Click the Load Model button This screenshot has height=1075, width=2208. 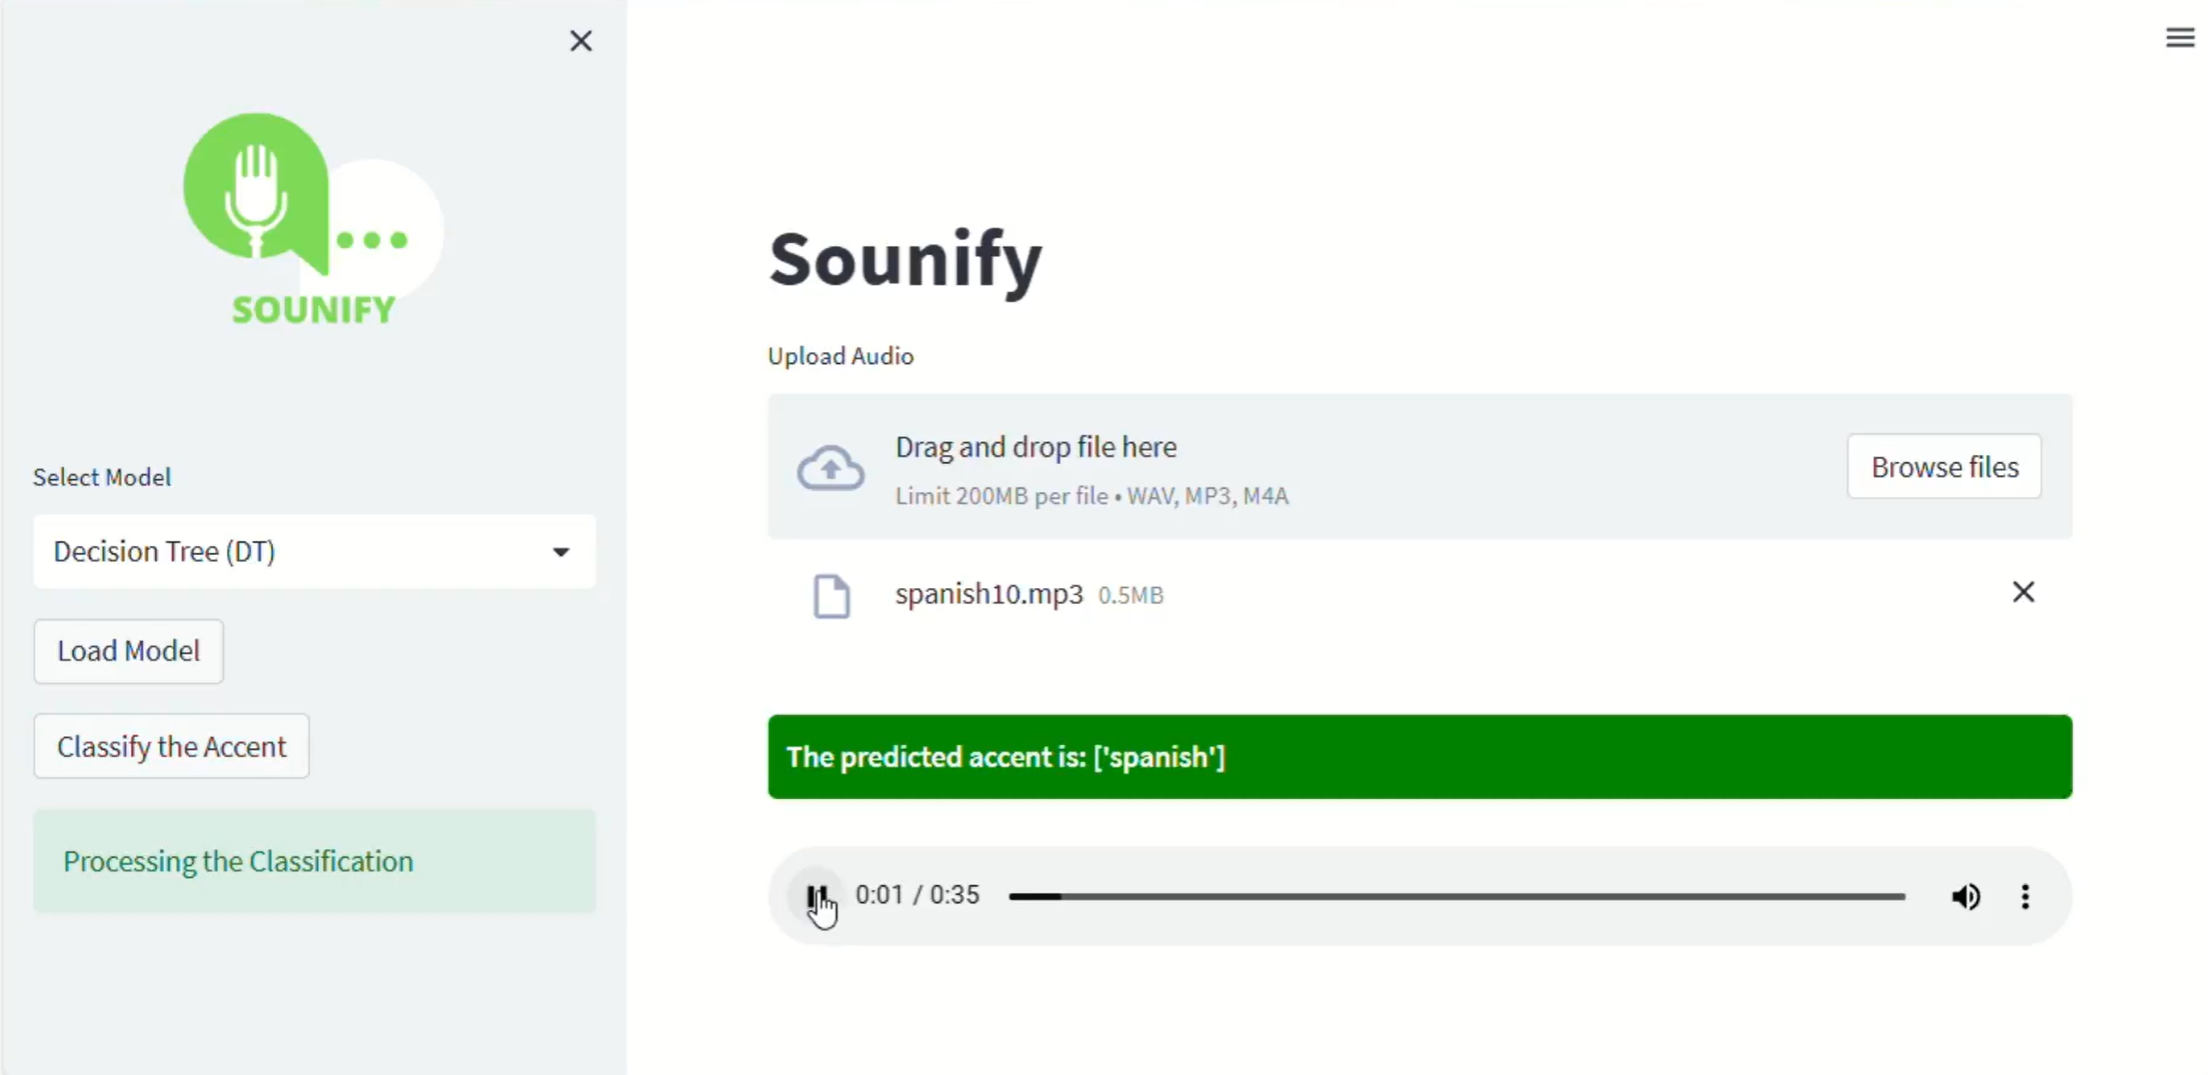click(x=129, y=651)
